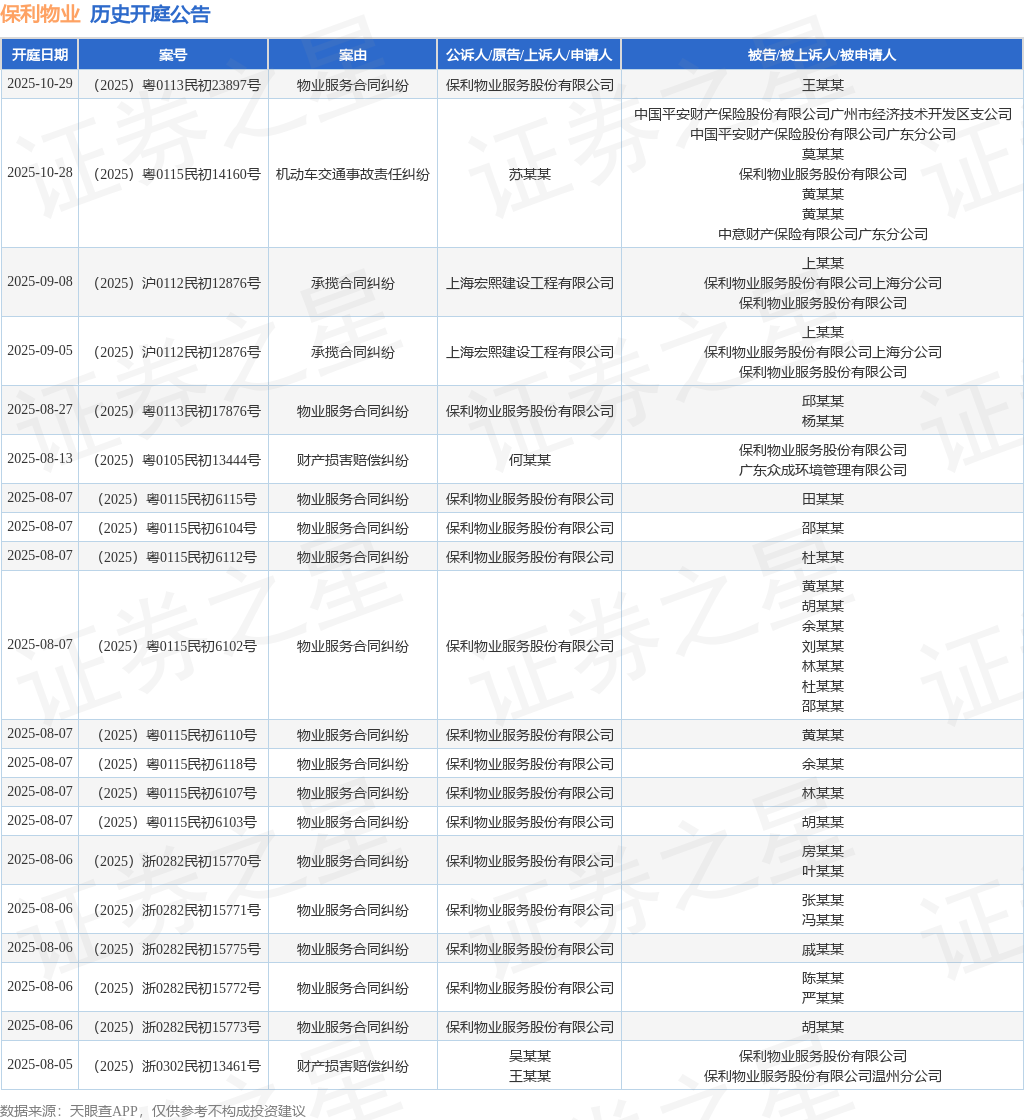Click defendant 邱某某
1024x1120 pixels.
tap(823, 401)
